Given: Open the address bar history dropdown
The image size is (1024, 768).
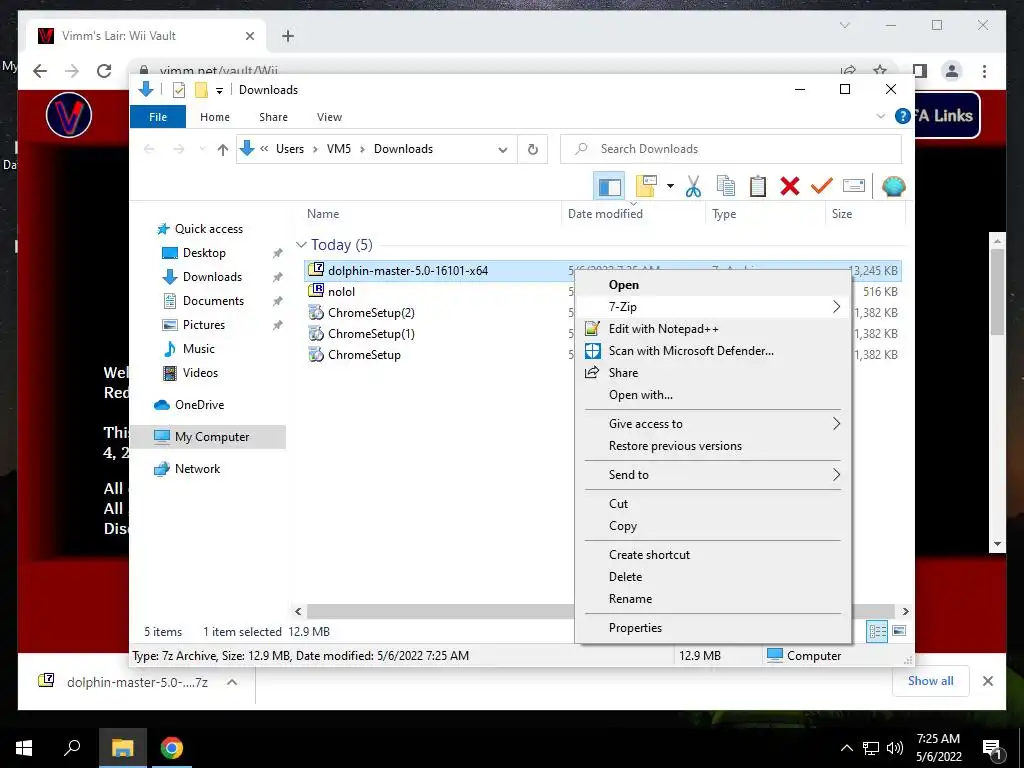Looking at the screenshot, I should click(x=502, y=150).
